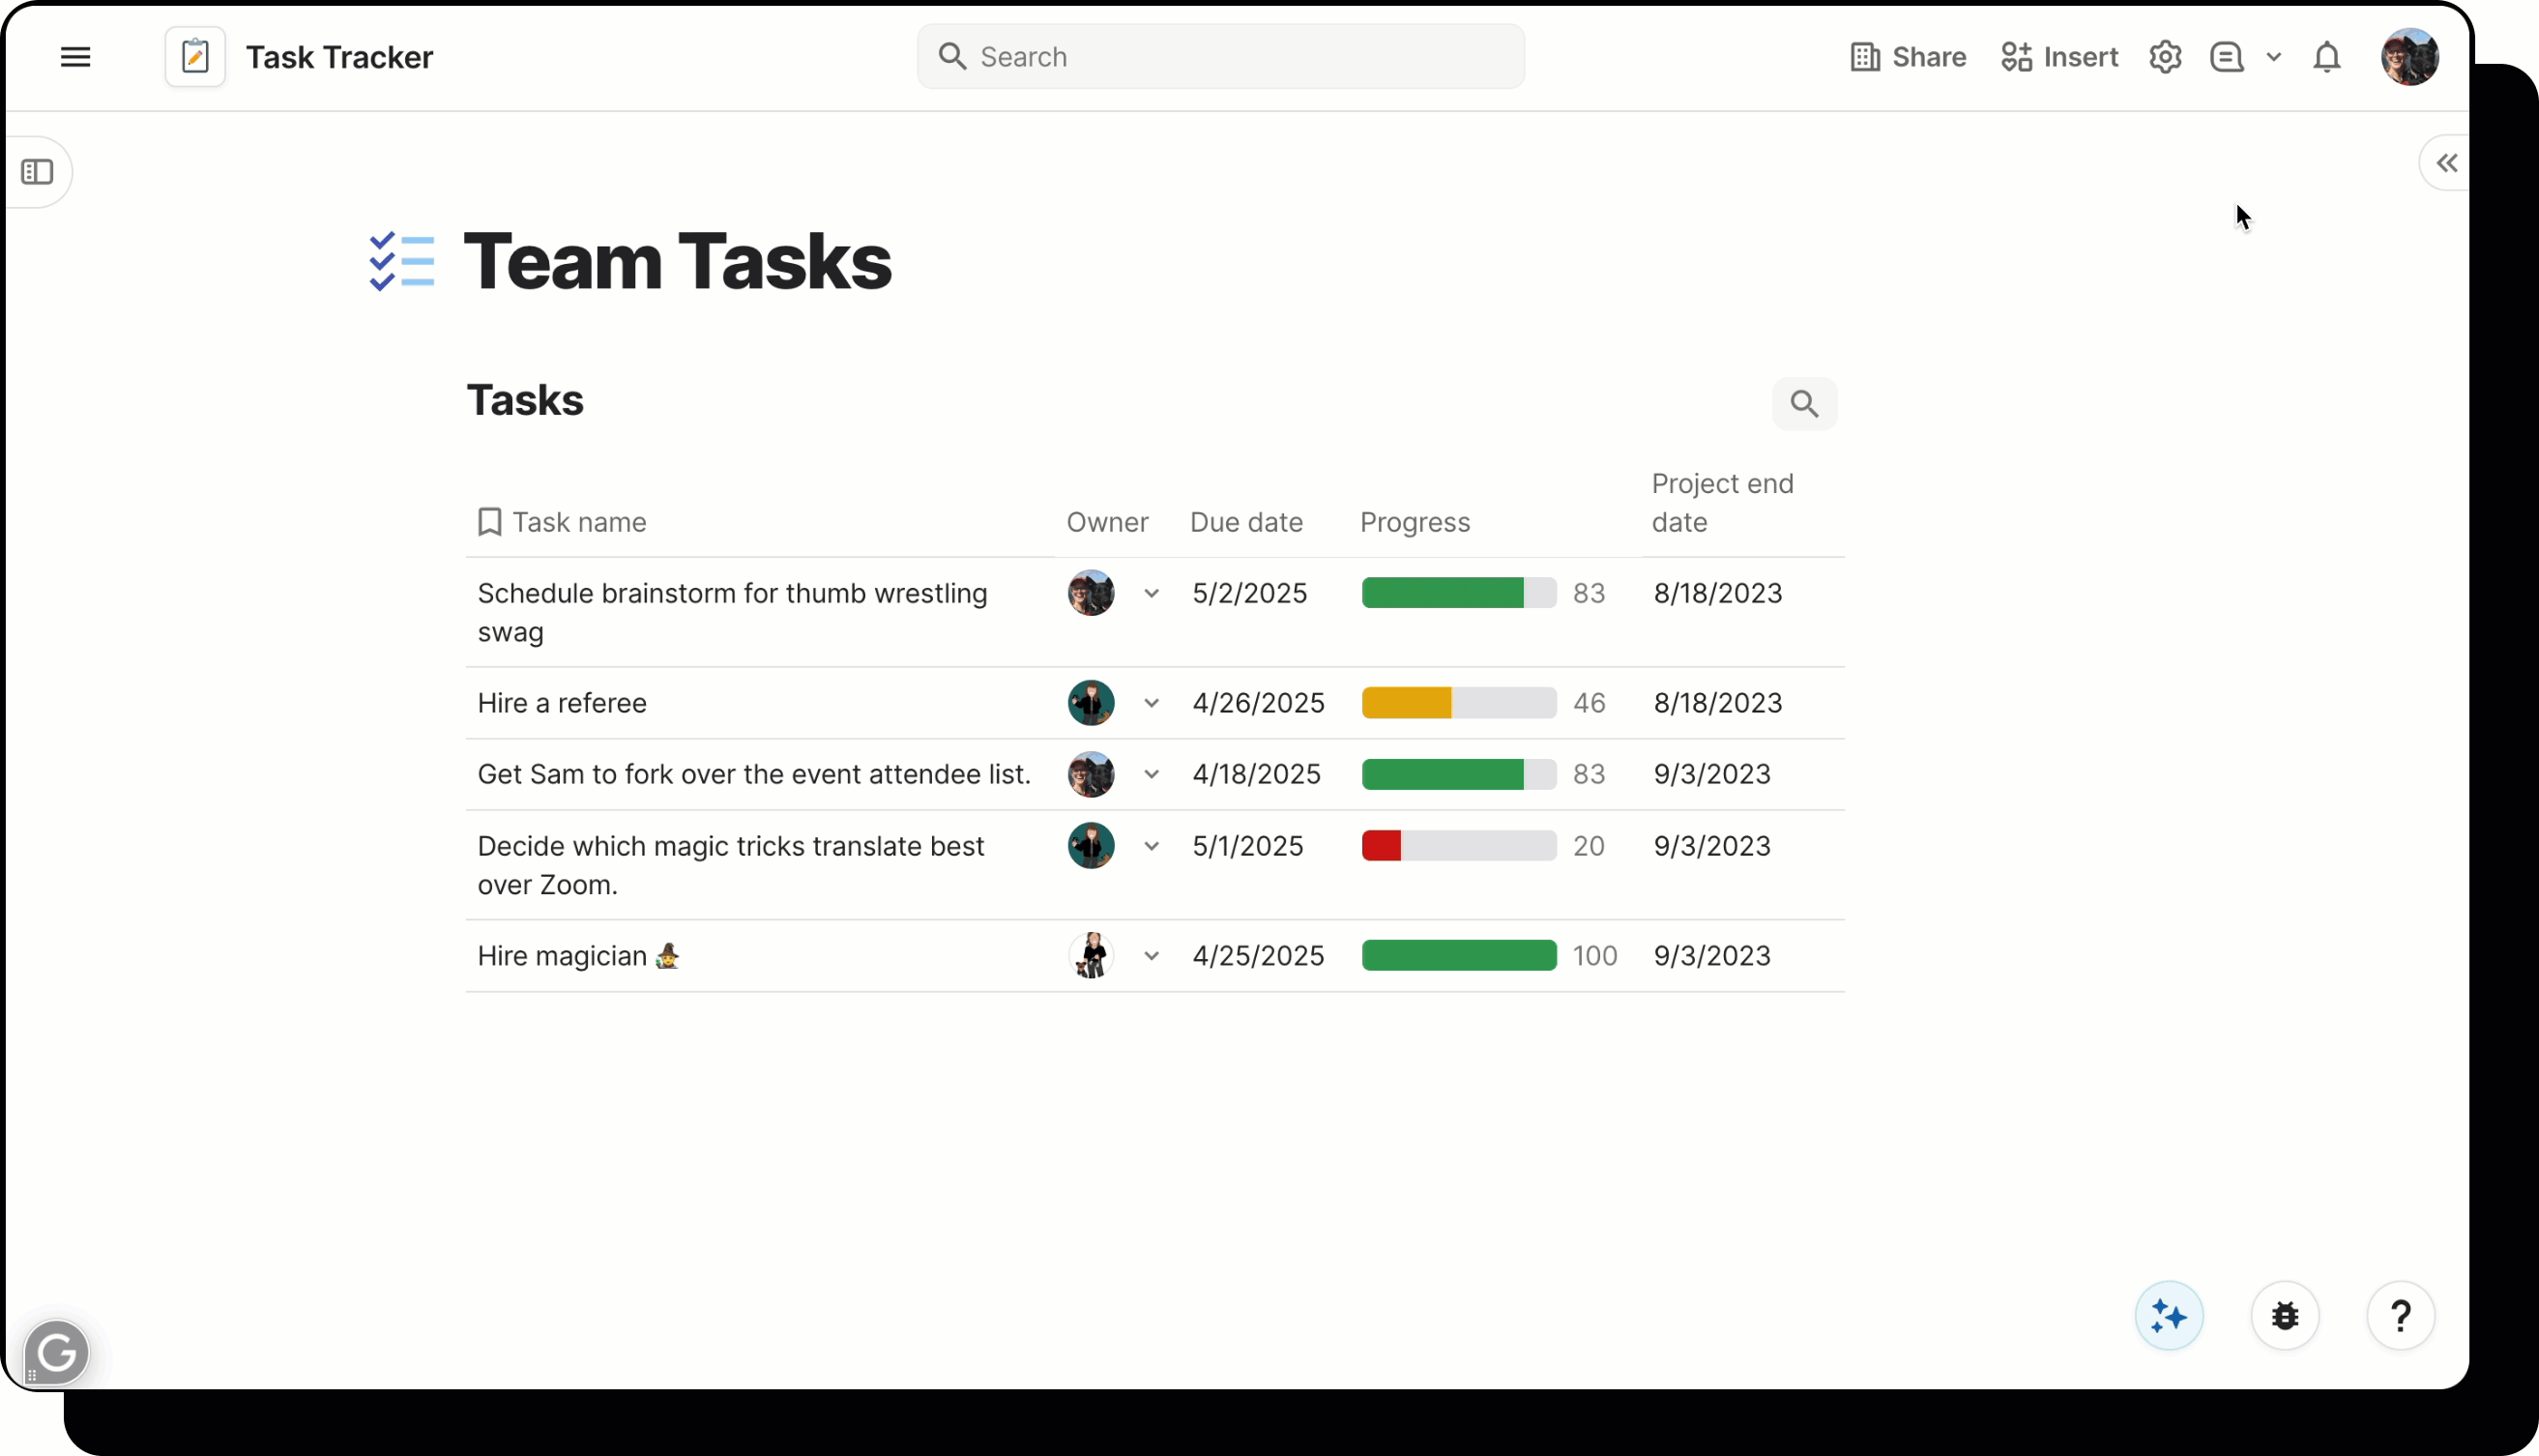Open the hamburger menu

(75, 56)
